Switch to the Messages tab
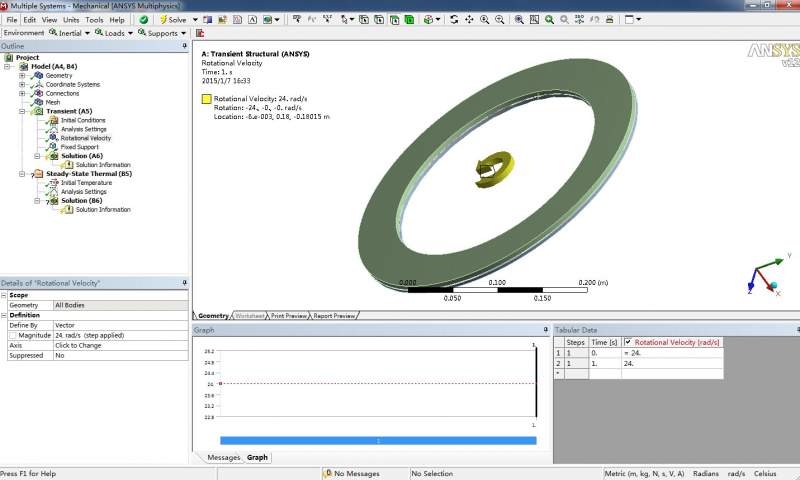 (223, 457)
